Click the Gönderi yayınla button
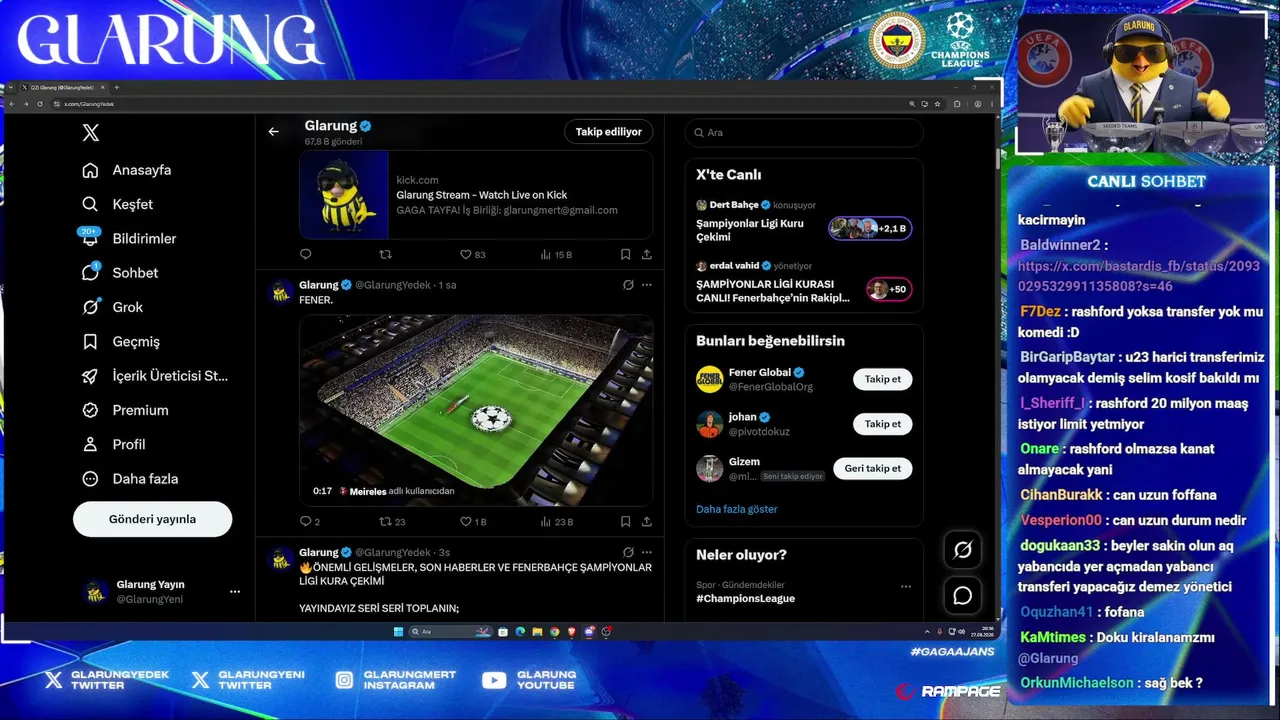The width and height of the screenshot is (1280, 720). [152, 519]
